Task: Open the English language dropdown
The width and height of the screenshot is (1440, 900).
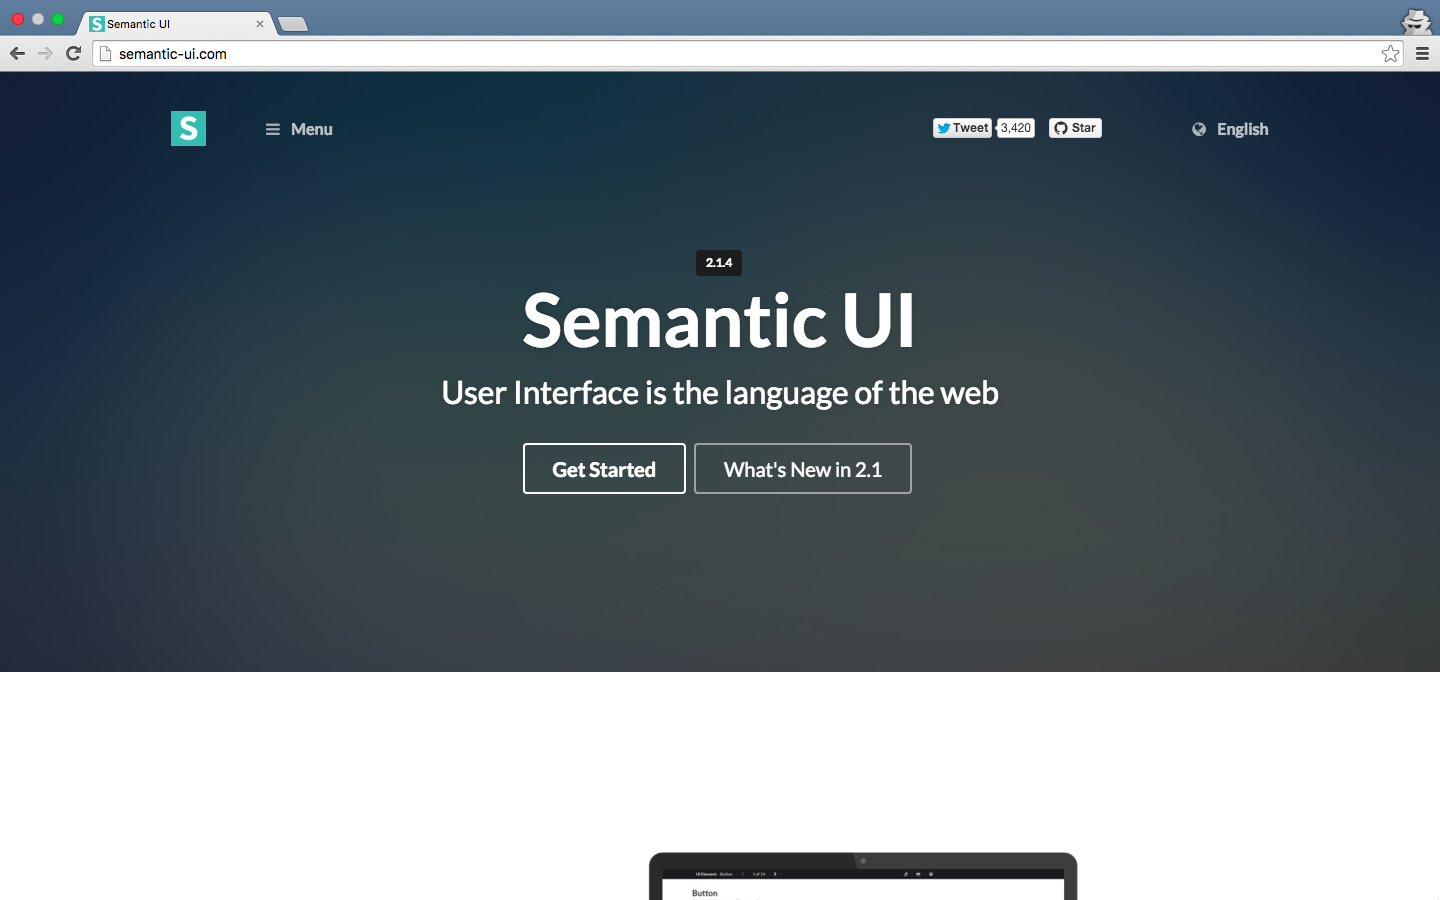Action: click(x=1230, y=129)
